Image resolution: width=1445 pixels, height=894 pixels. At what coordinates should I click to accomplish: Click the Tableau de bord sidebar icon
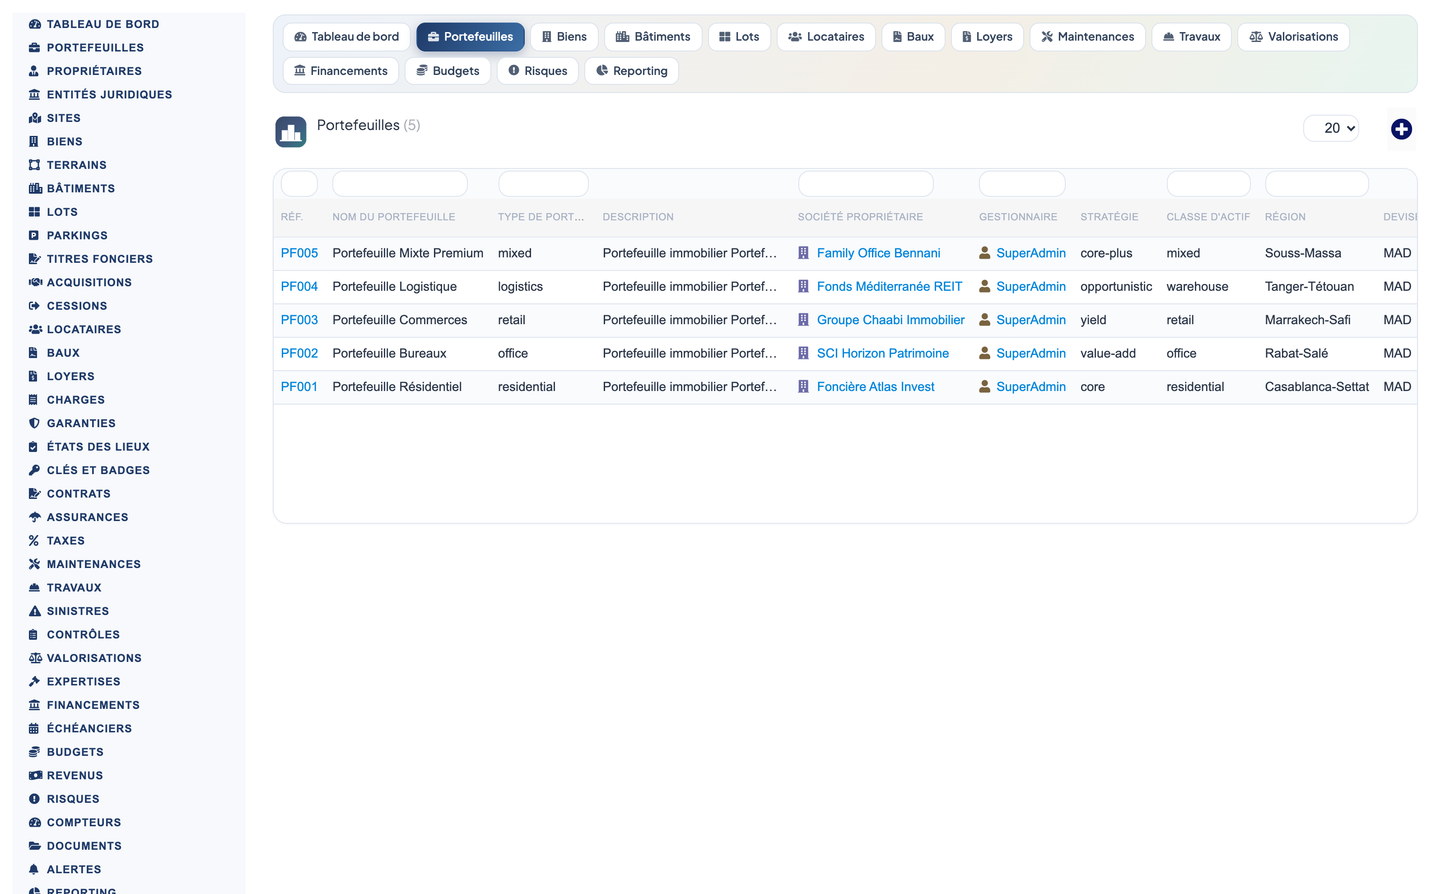coord(35,24)
